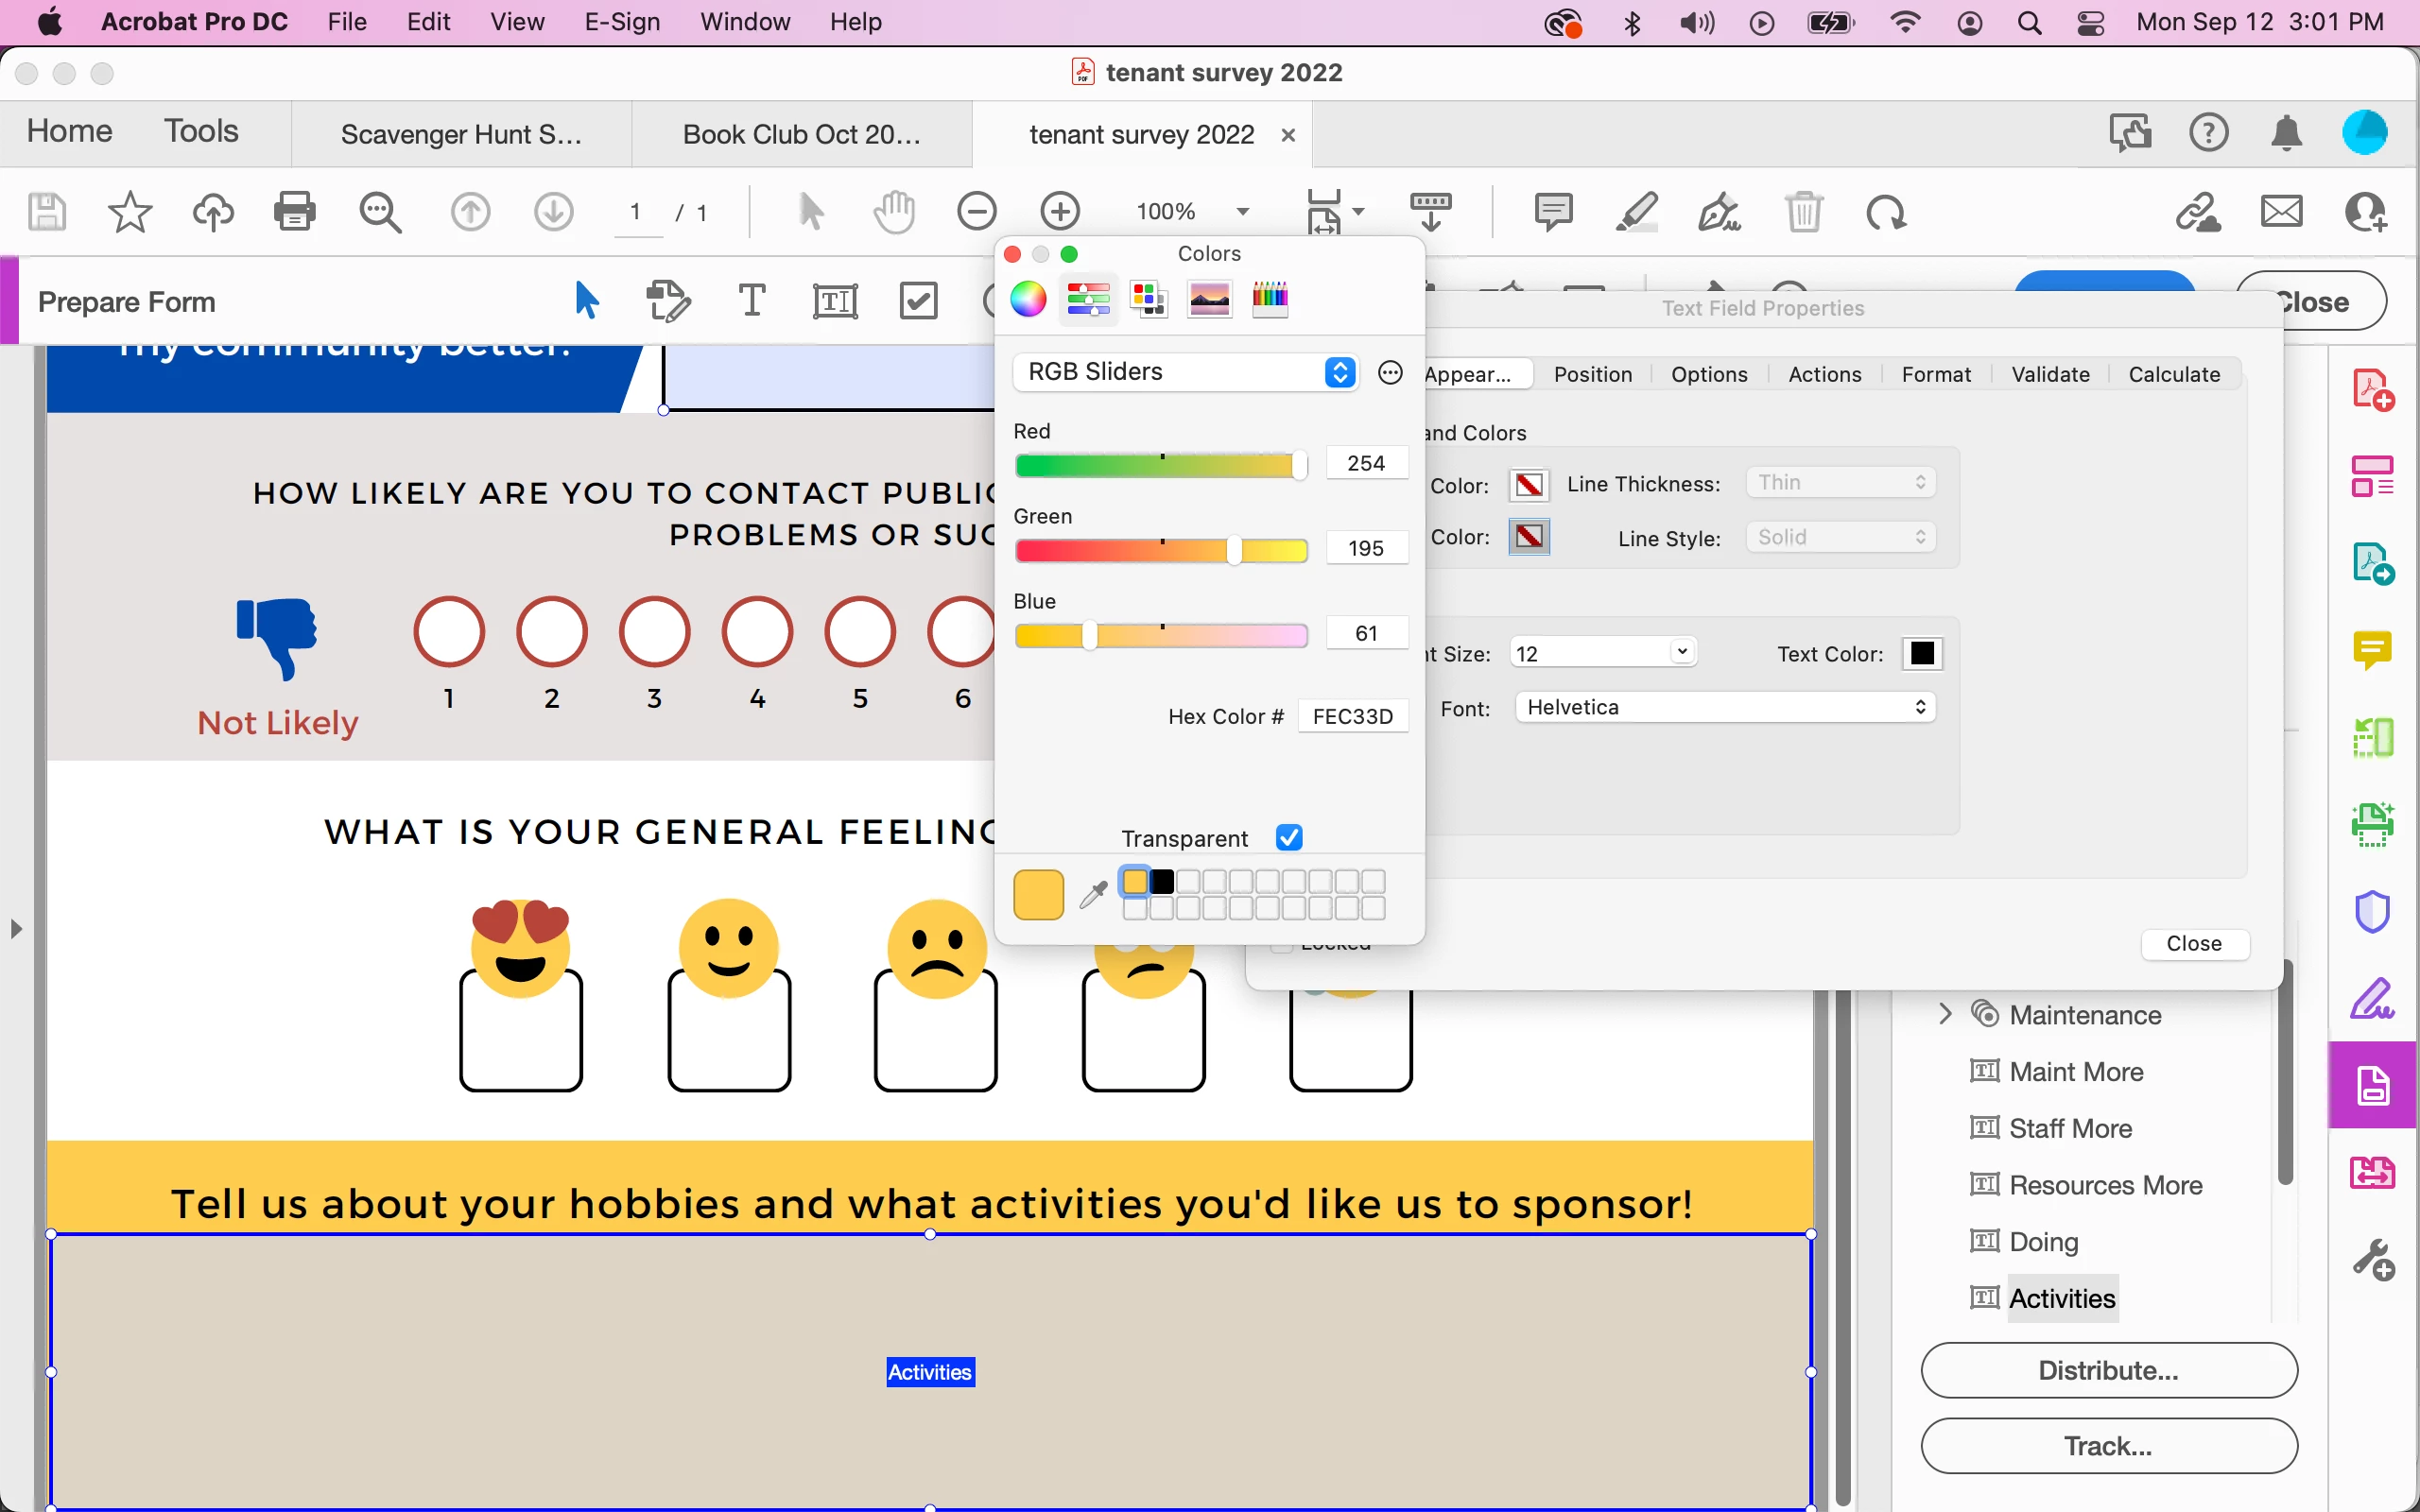Click the trash Delete icon
The image size is (2420, 1512).
pos(1803,211)
